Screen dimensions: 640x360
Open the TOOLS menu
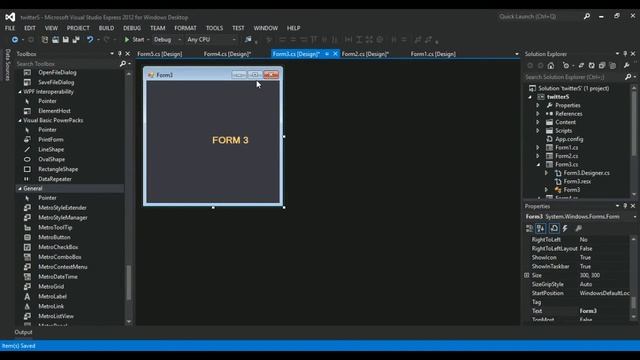coord(214,28)
